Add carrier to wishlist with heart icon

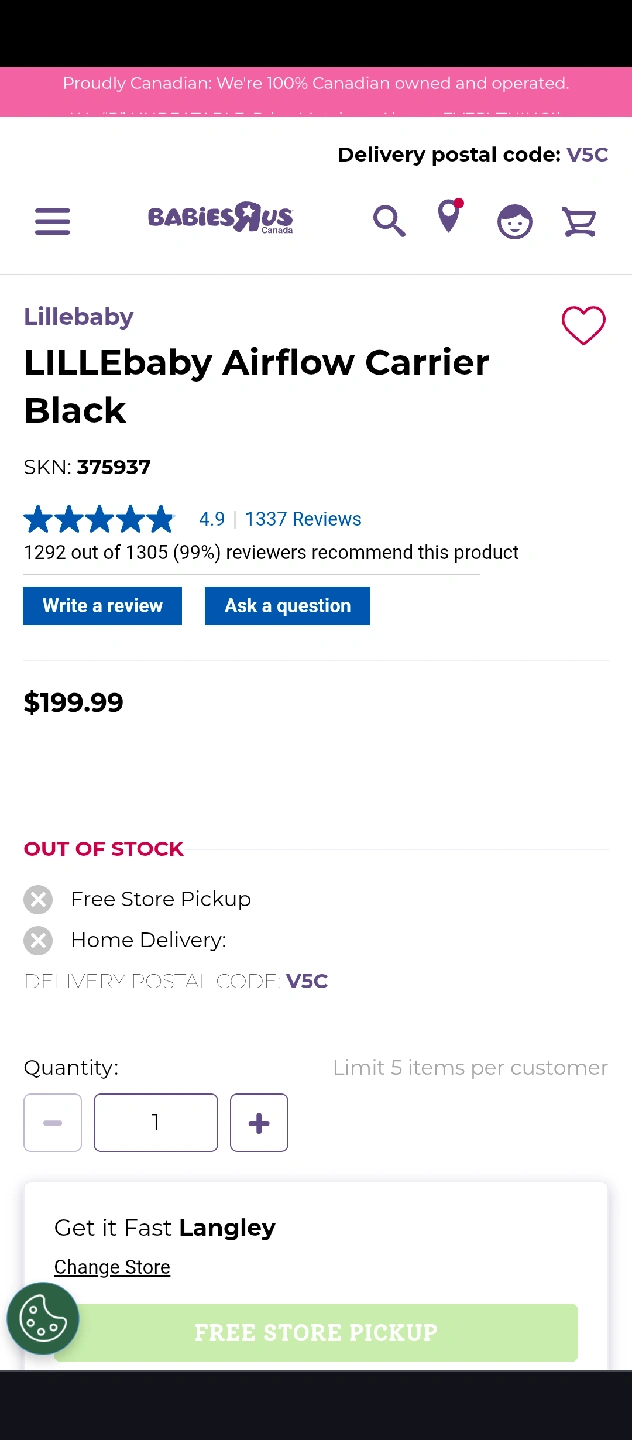point(583,326)
